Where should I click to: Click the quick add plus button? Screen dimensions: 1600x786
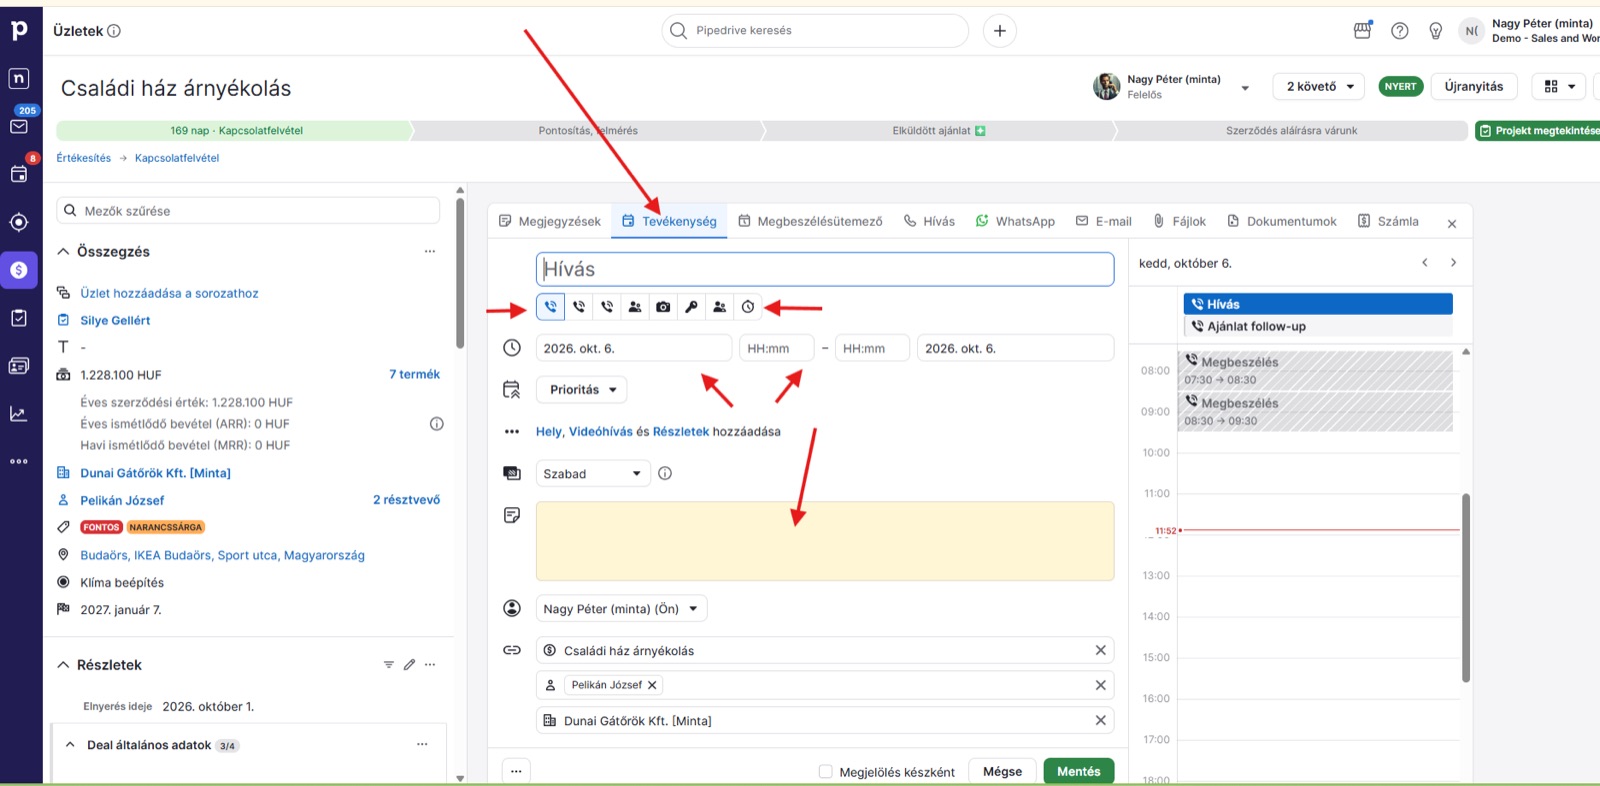click(1000, 31)
